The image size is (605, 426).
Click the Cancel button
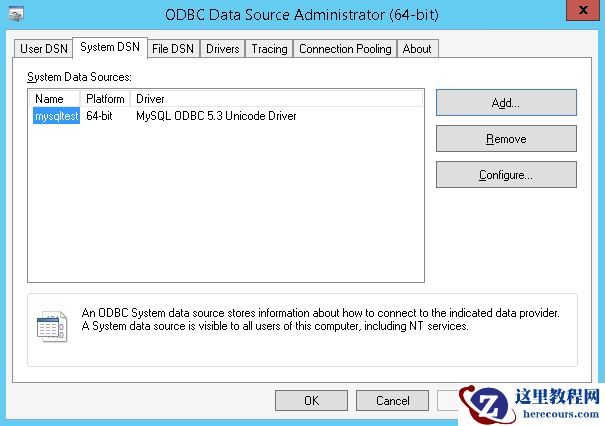pyautogui.click(x=393, y=401)
